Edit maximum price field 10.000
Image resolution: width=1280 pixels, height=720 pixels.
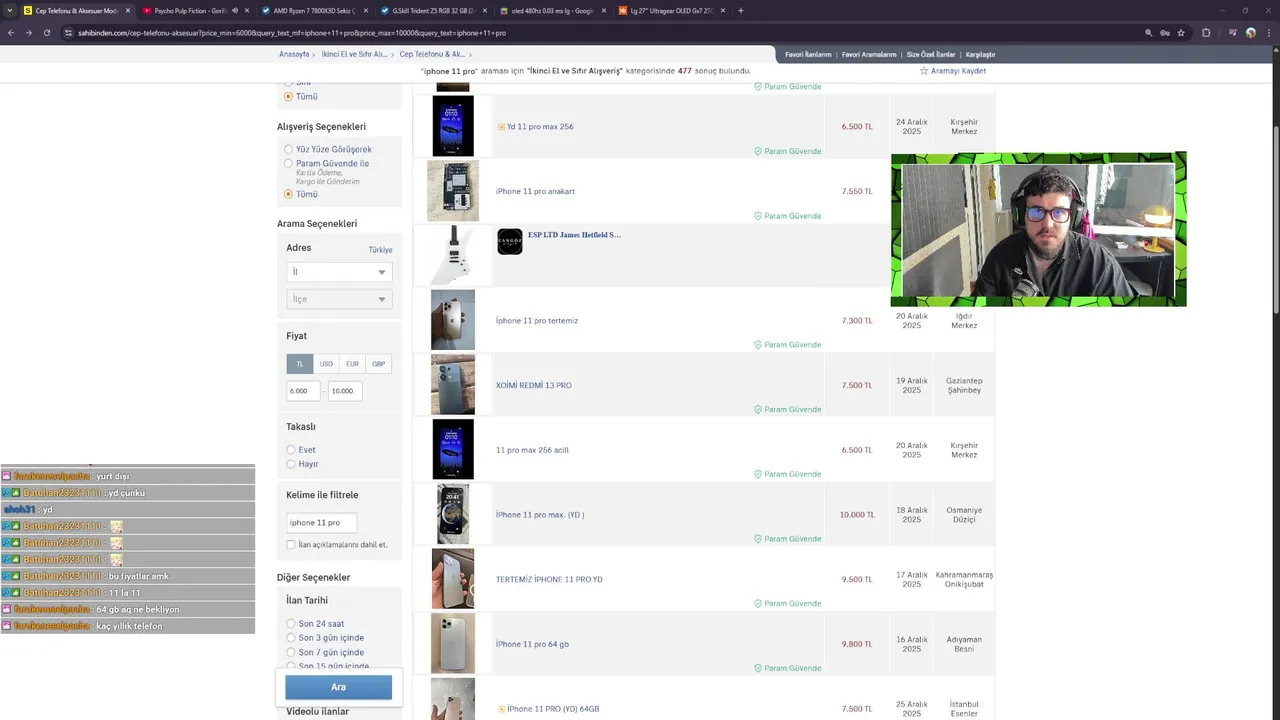[345, 391]
